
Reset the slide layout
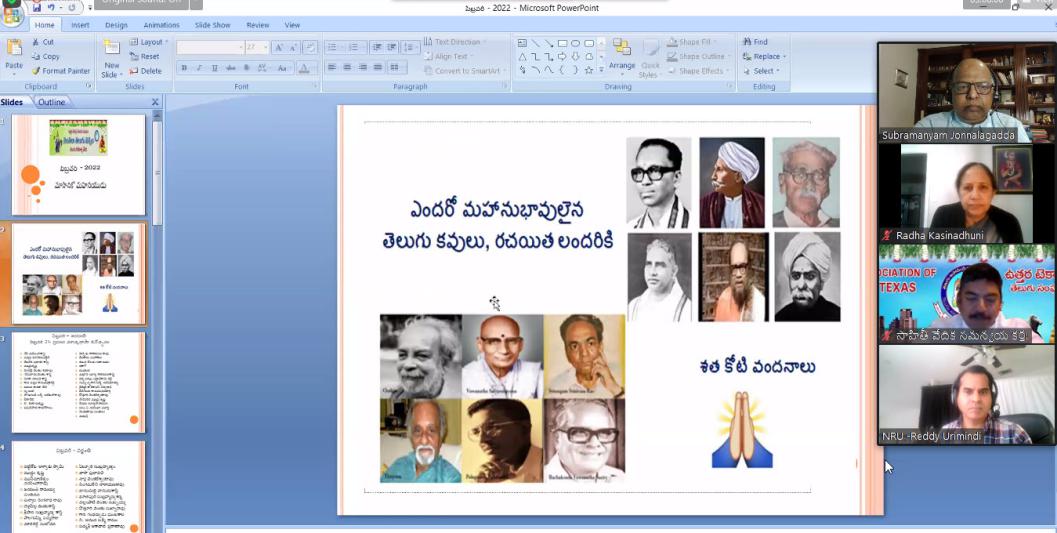[x=145, y=57]
